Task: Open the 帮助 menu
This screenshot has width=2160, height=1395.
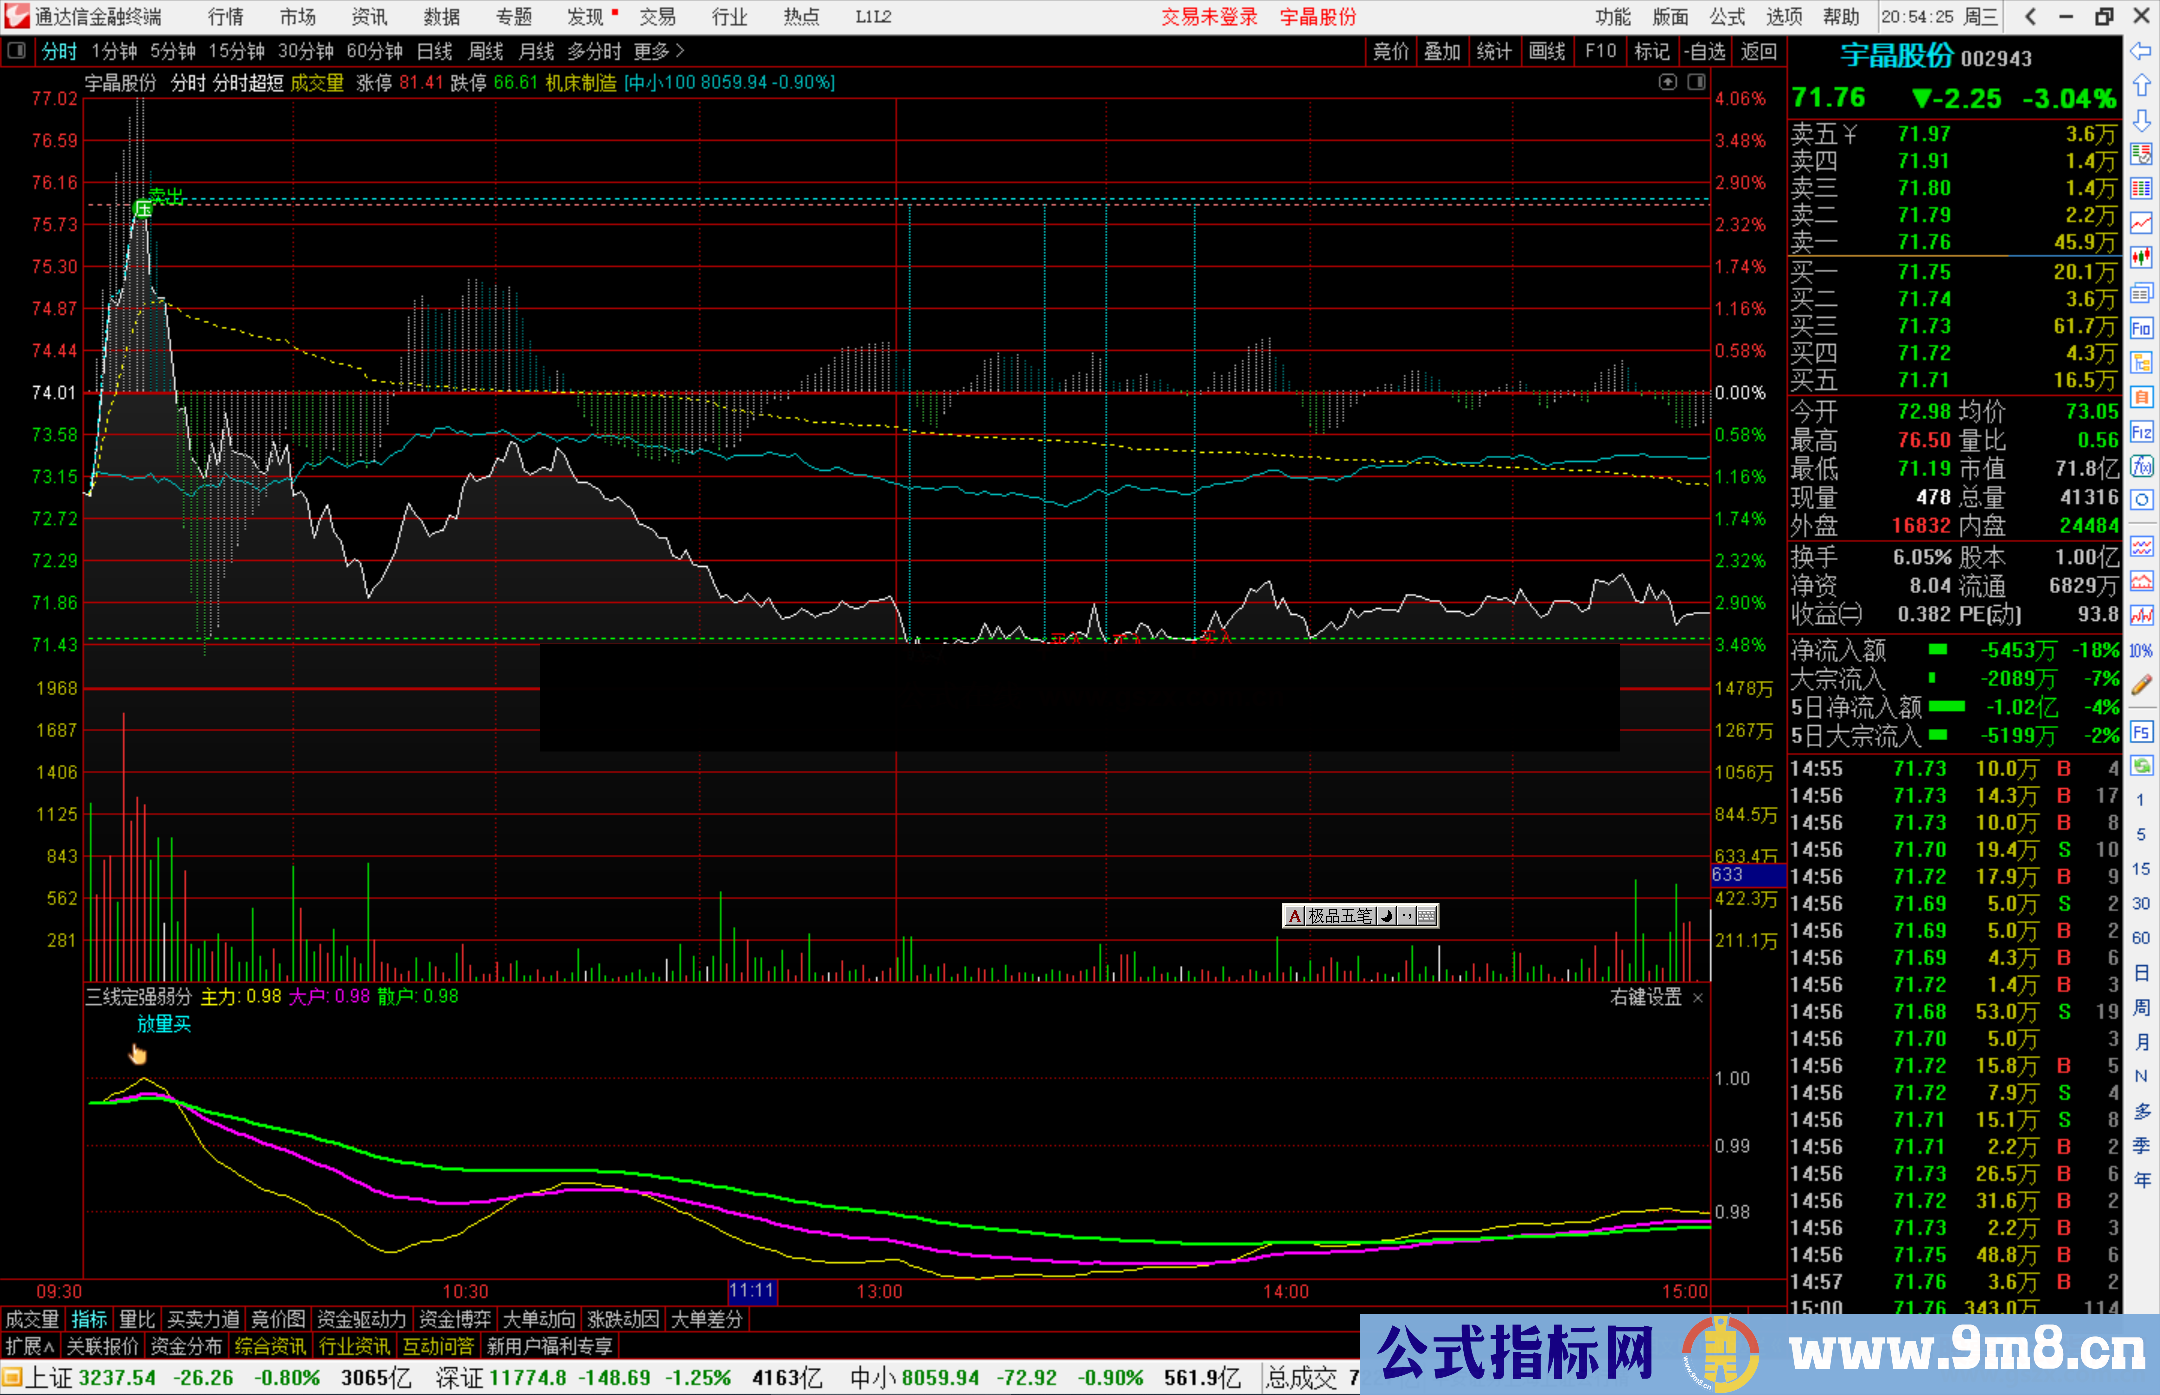Action: pyautogui.click(x=1841, y=17)
